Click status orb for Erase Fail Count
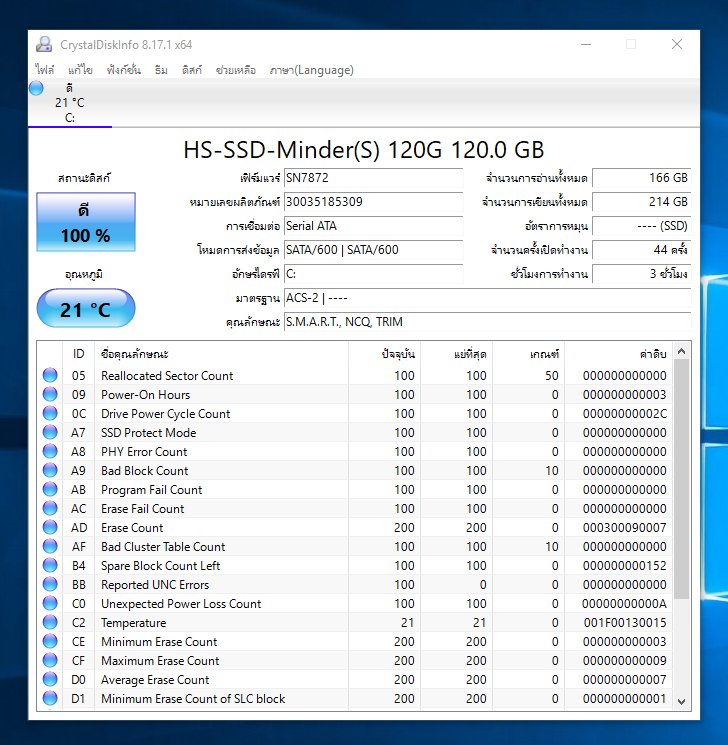Screen dimensions: 728x745 pyautogui.click(x=50, y=509)
